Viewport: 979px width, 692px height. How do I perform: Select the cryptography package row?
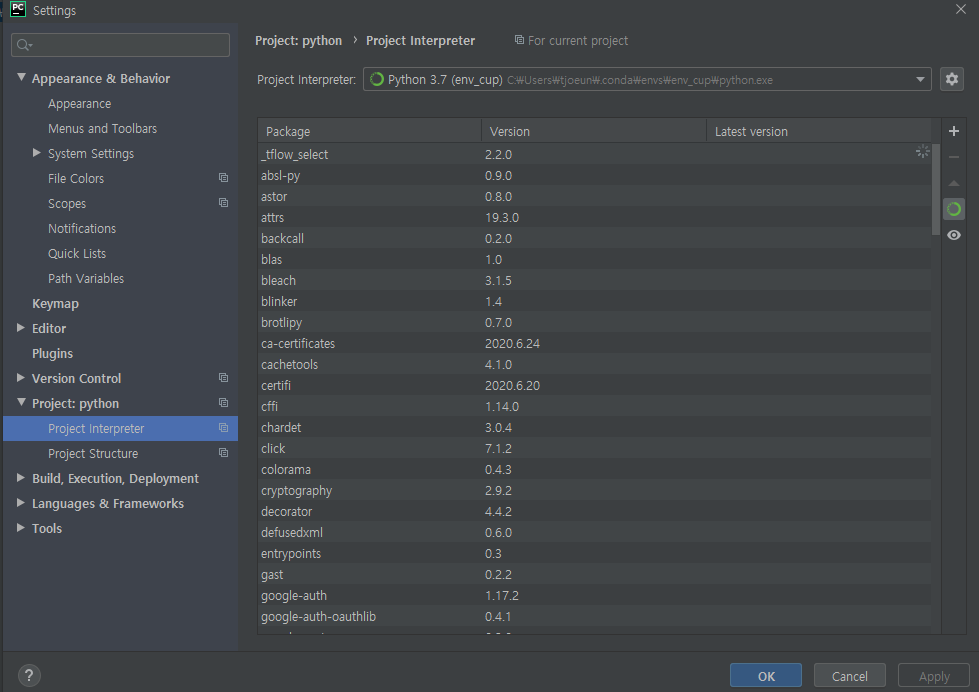pos(594,490)
